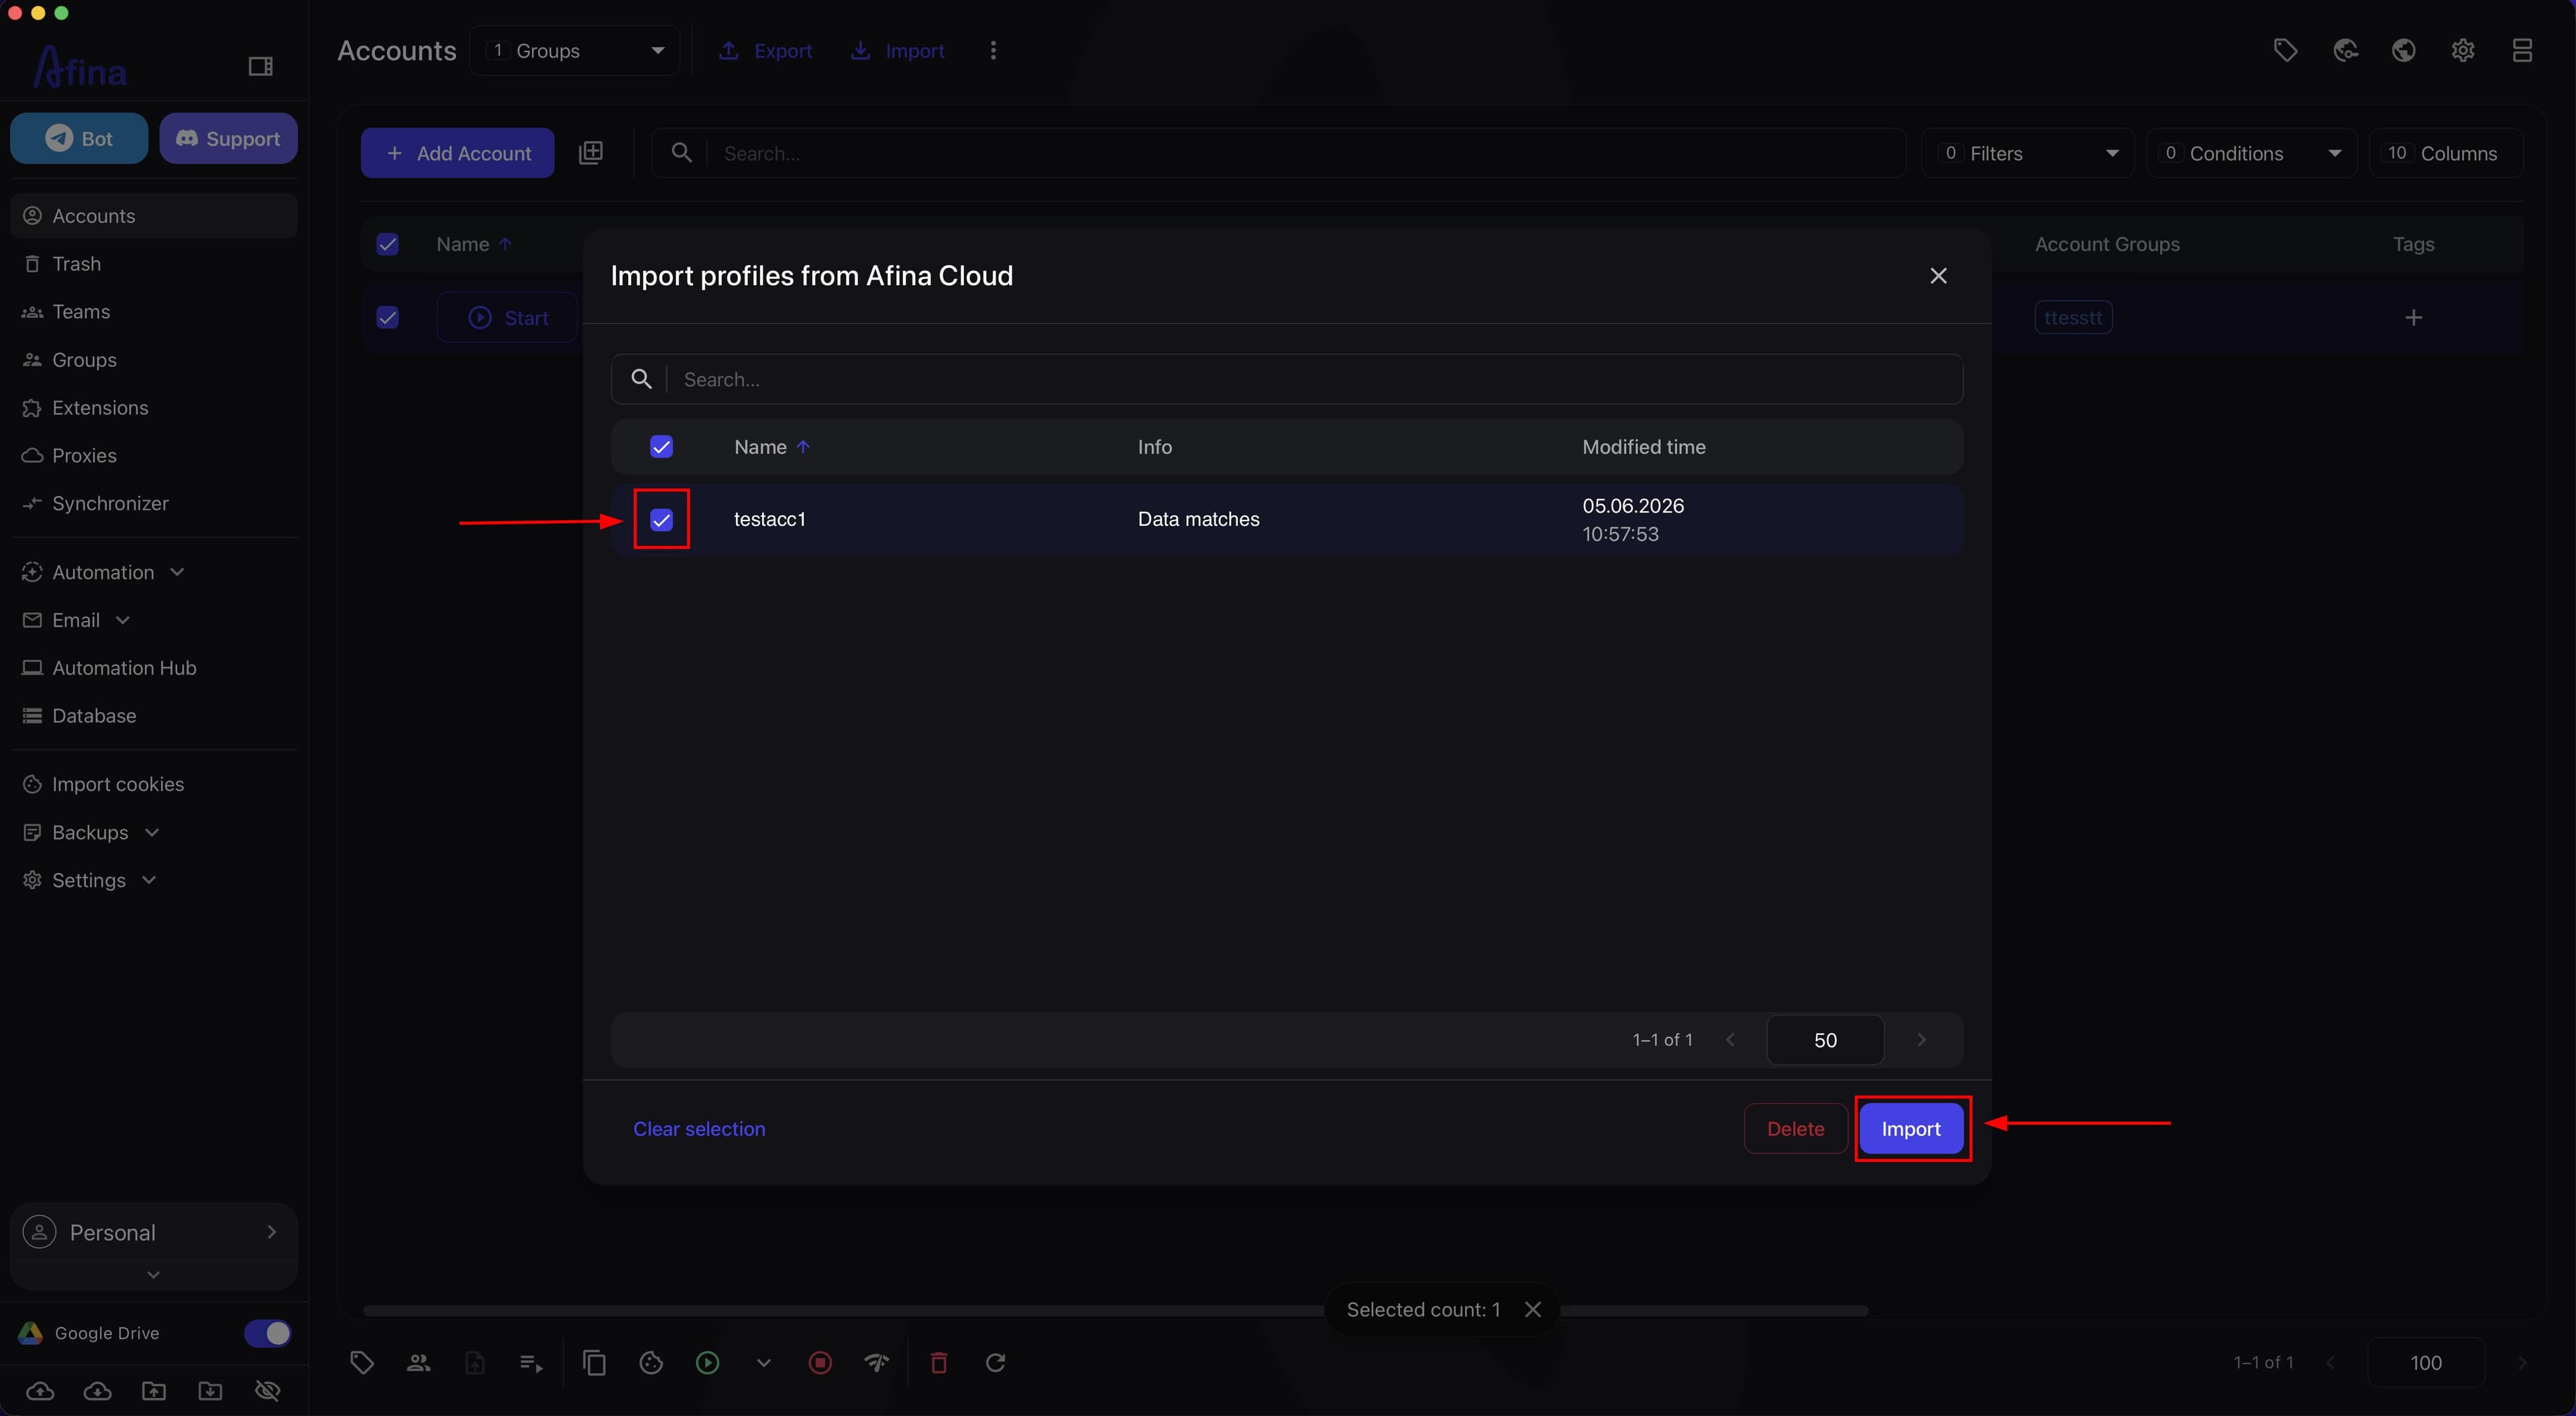2576x1416 pixels.
Task: Click the page size field showing 50
Action: point(1825,1040)
